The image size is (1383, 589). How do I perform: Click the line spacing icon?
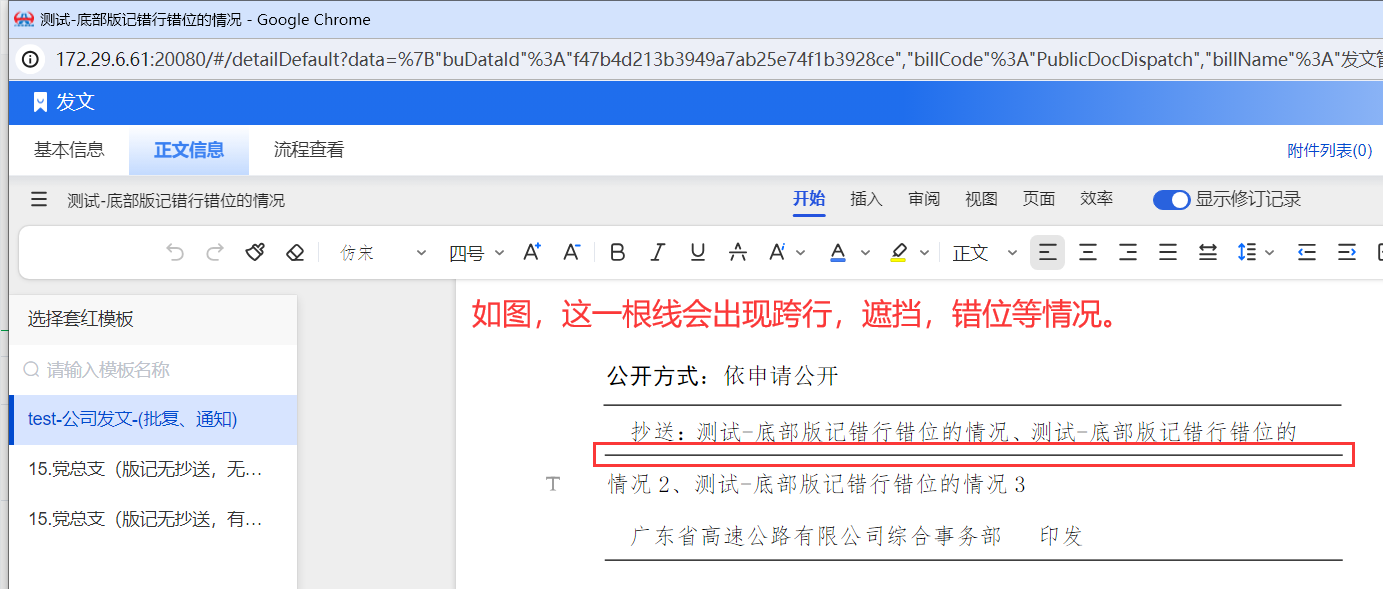point(1246,253)
